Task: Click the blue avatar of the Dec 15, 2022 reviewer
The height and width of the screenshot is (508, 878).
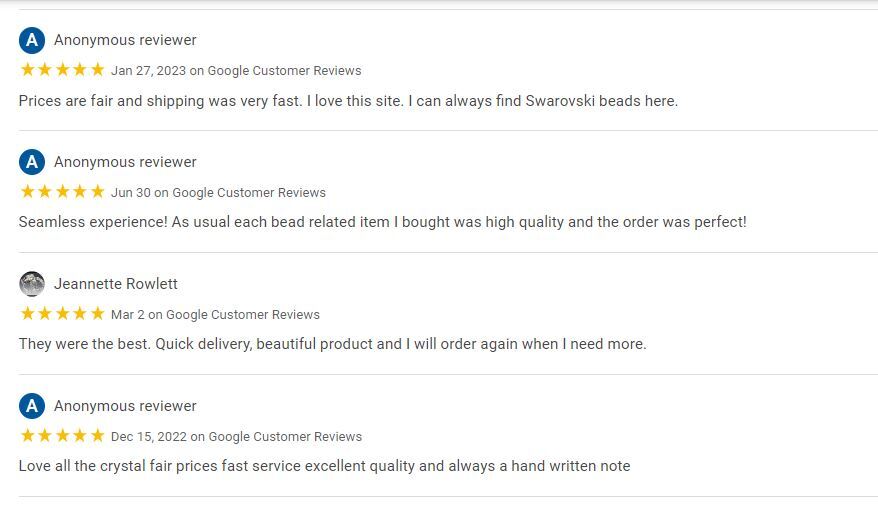Action: tap(32, 406)
